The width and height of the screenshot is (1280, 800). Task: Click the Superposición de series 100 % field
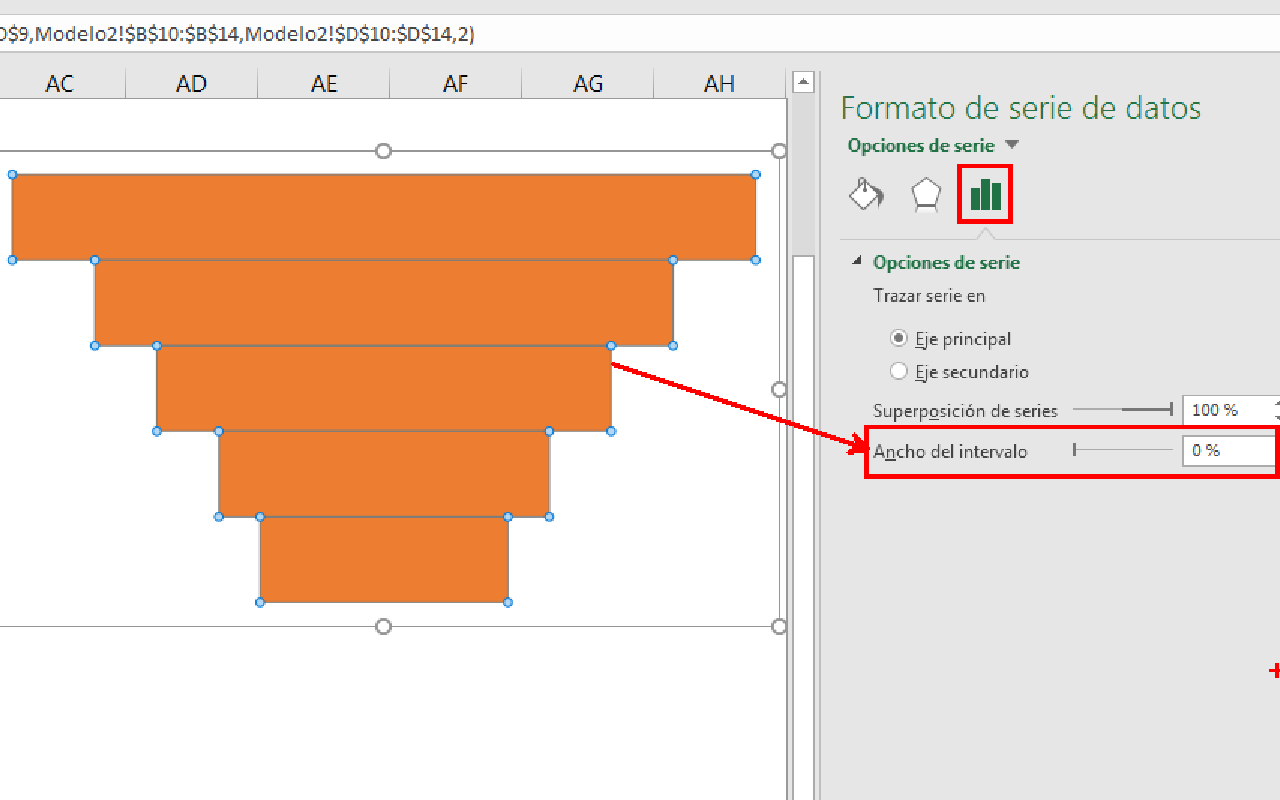point(1226,410)
